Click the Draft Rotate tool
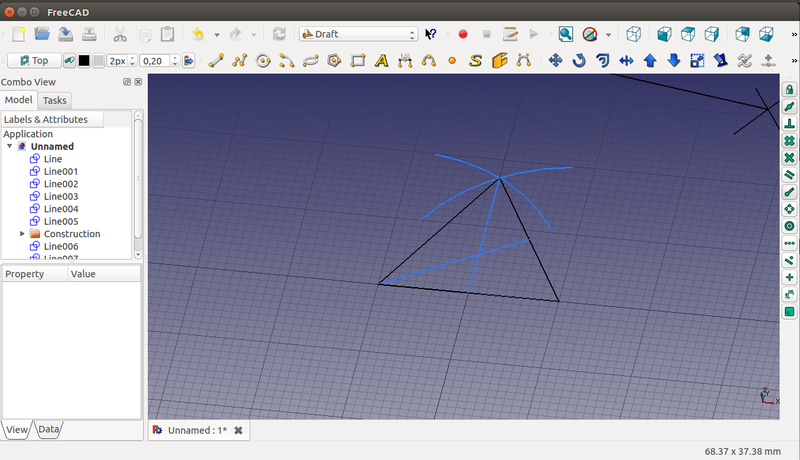This screenshot has height=460, width=800. click(580, 60)
